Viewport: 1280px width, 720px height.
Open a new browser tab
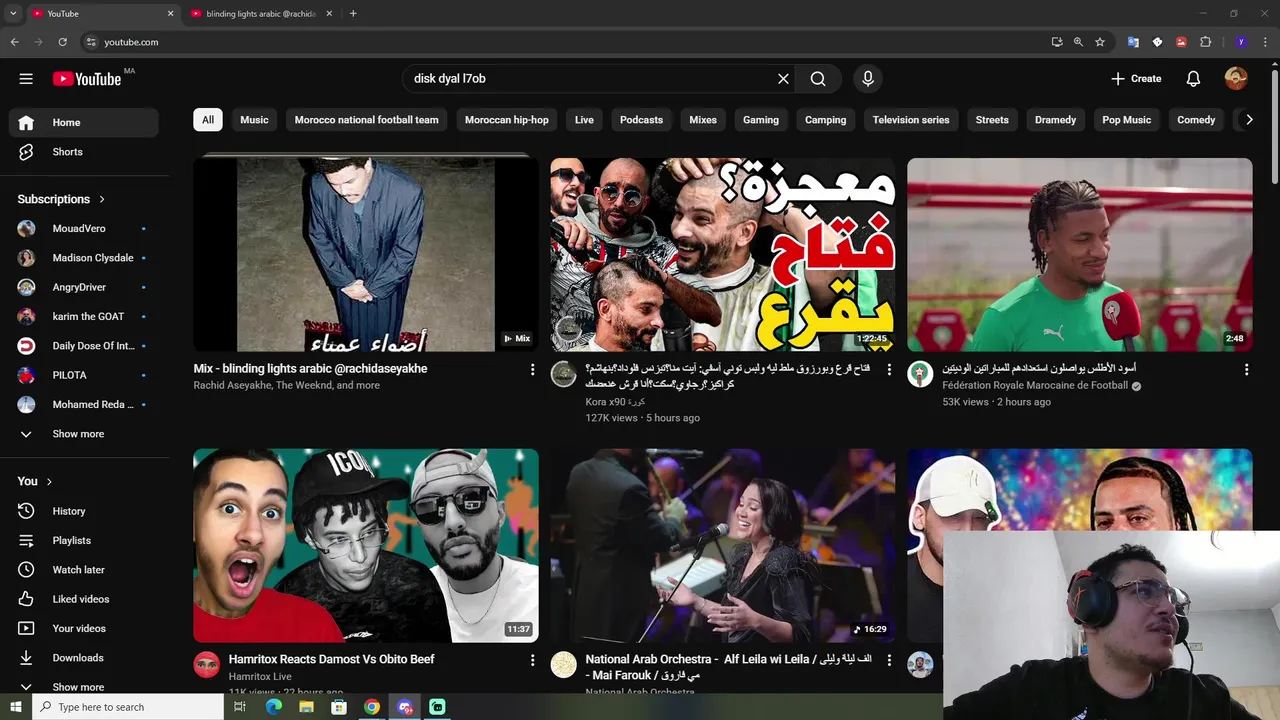click(353, 14)
